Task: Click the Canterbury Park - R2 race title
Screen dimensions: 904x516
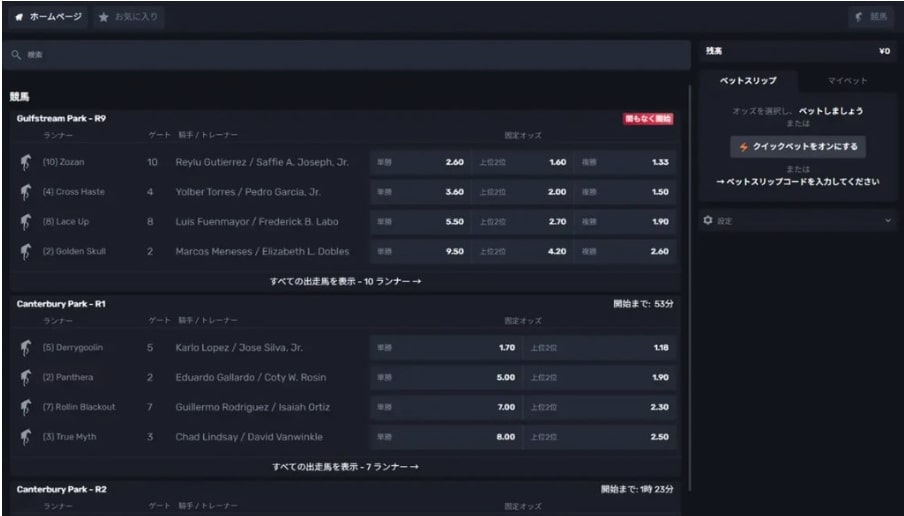Action: tap(62, 489)
